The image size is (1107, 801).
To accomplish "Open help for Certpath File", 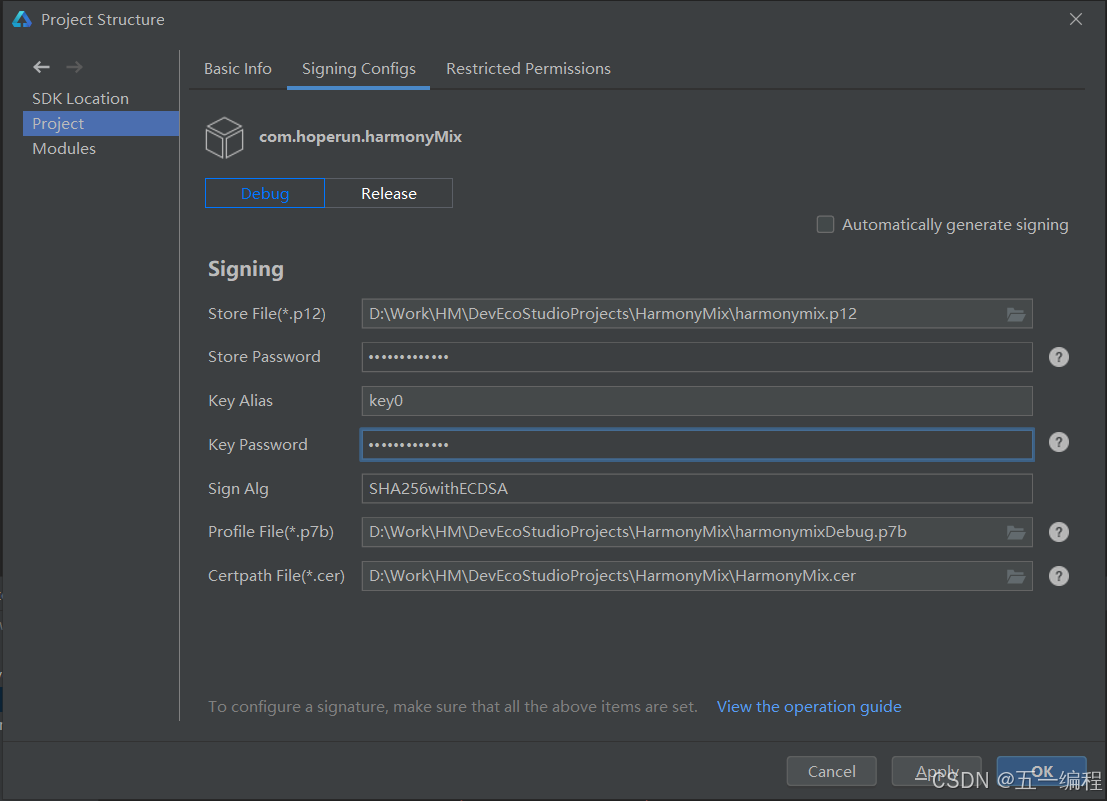I will click(x=1058, y=577).
